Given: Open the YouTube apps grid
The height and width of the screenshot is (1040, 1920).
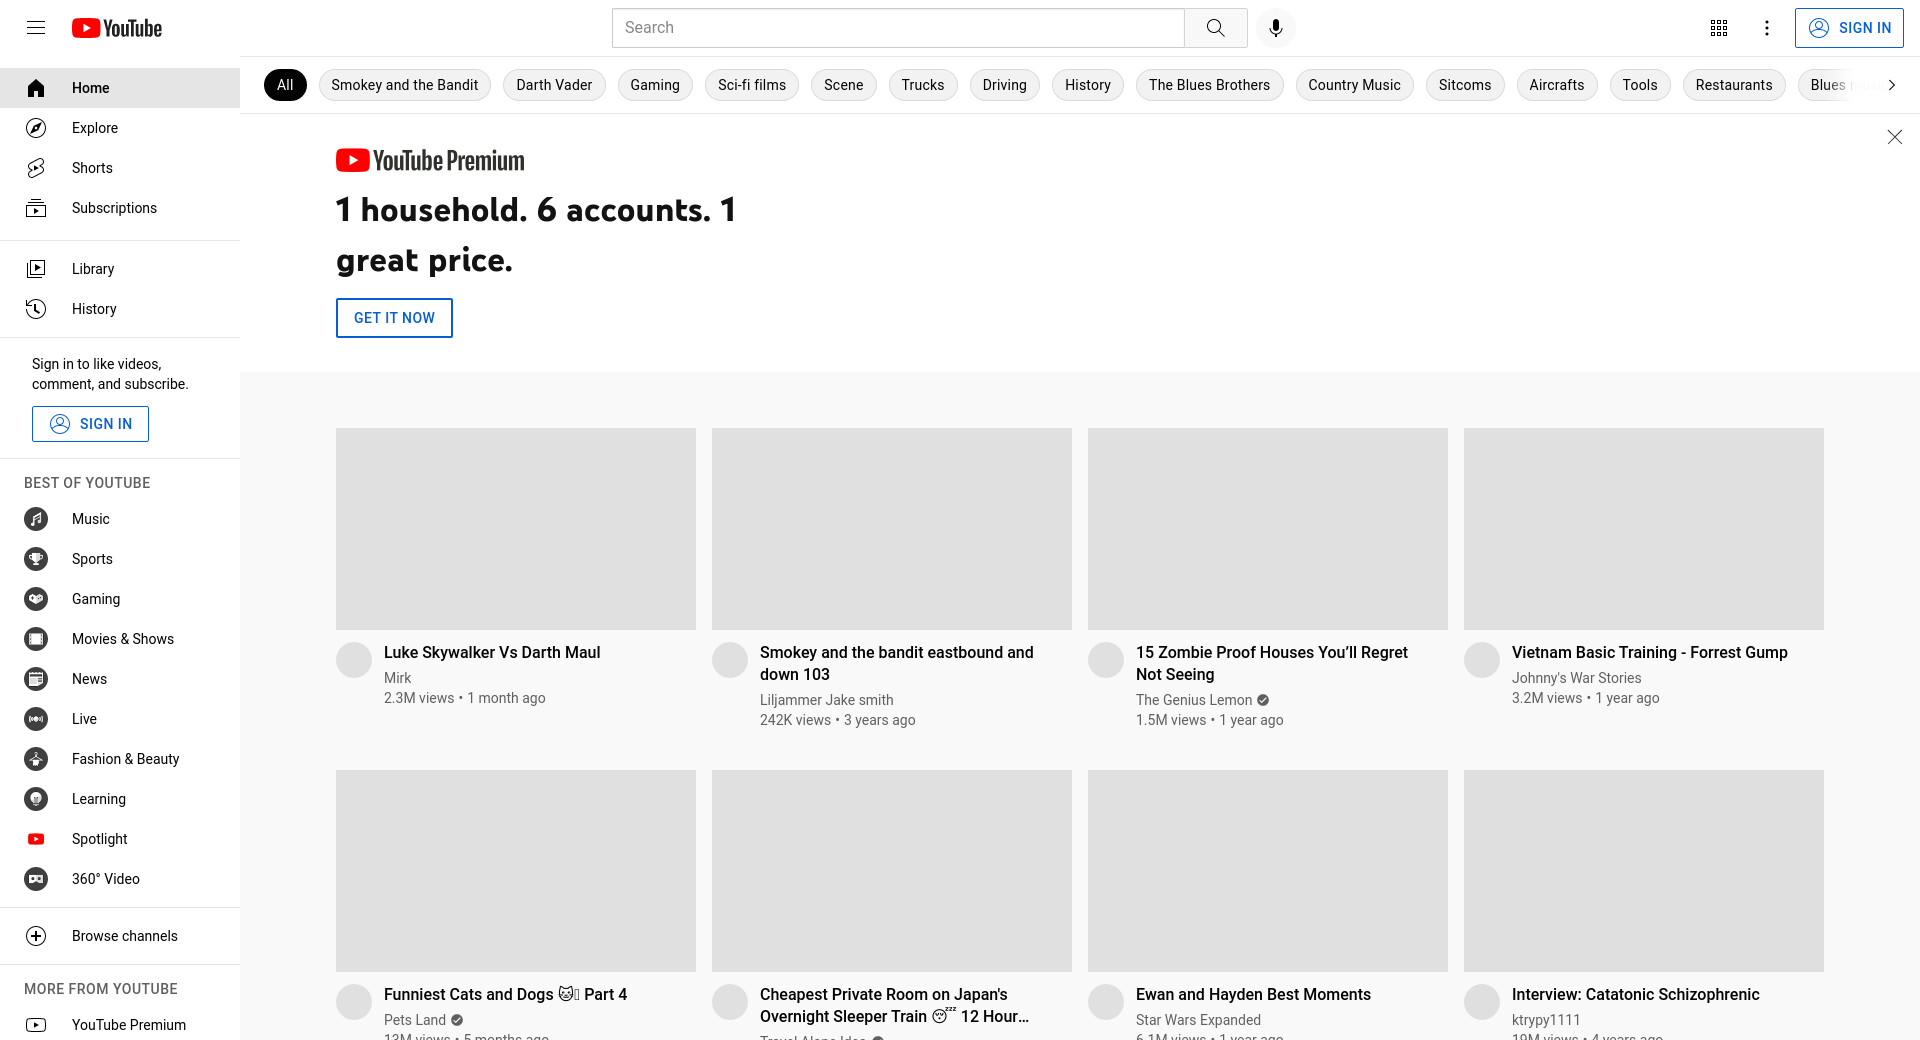Looking at the screenshot, I should tap(1719, 28).
